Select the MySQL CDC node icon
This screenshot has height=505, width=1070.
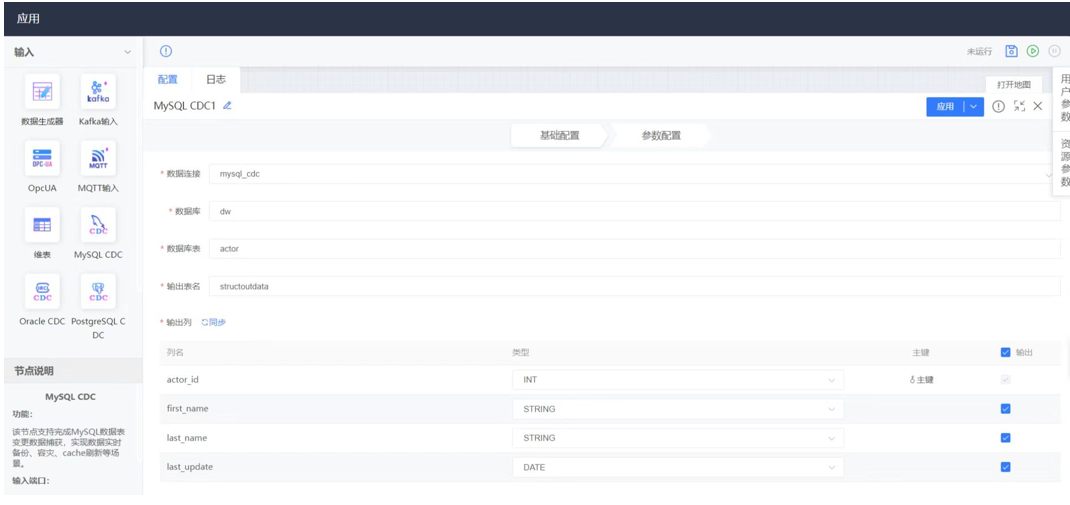click(98, 225)
